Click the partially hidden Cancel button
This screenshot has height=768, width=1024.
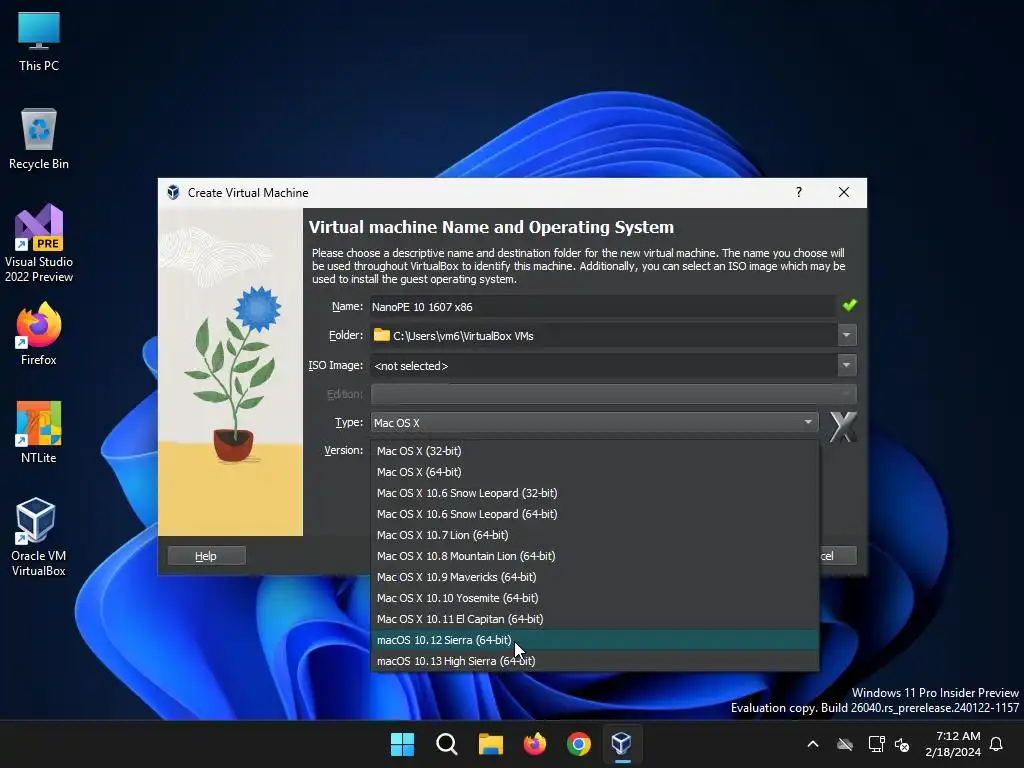click(838, 556)
